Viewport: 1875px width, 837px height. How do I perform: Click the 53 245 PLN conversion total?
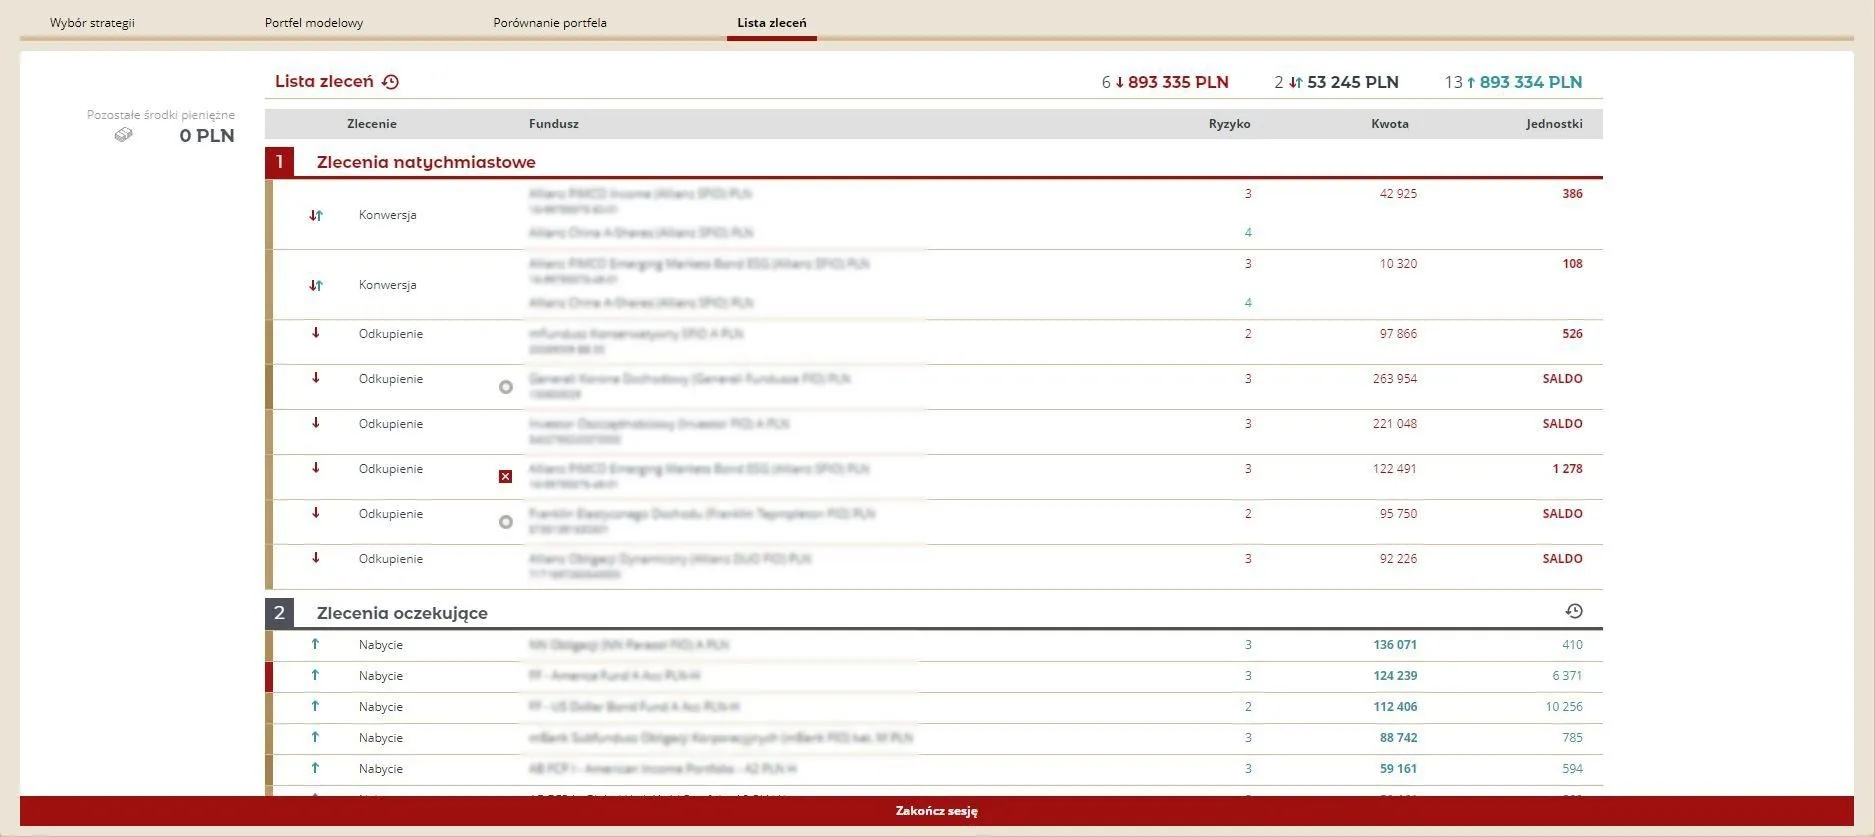pyautogui.click(x=1352, y=82)
